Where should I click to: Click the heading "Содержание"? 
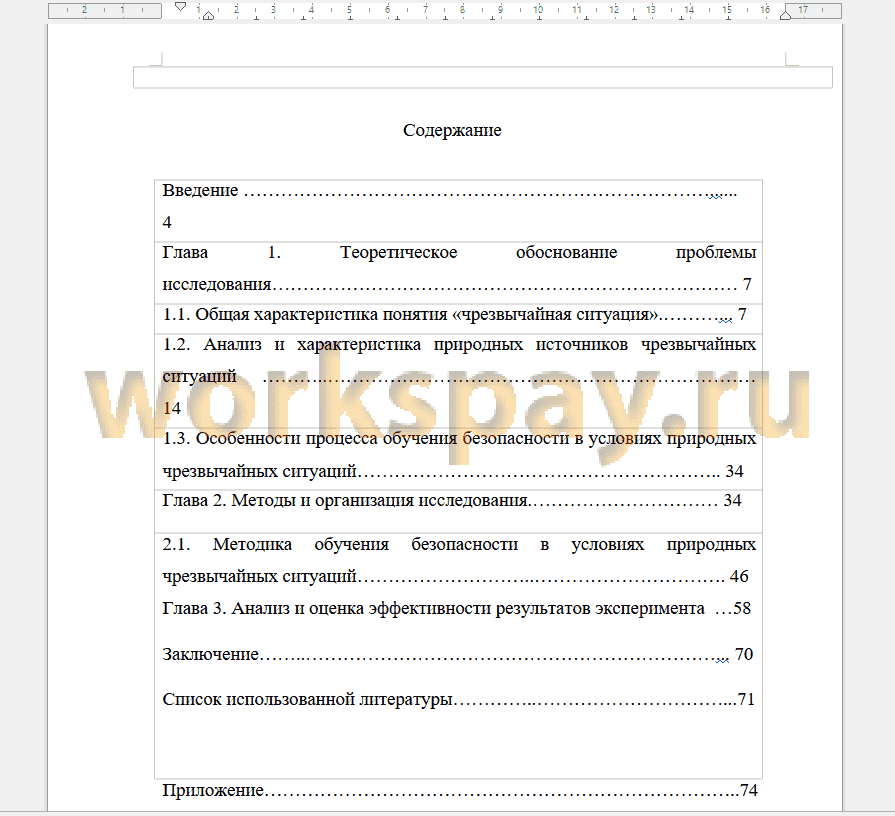[x=452, y=130]
